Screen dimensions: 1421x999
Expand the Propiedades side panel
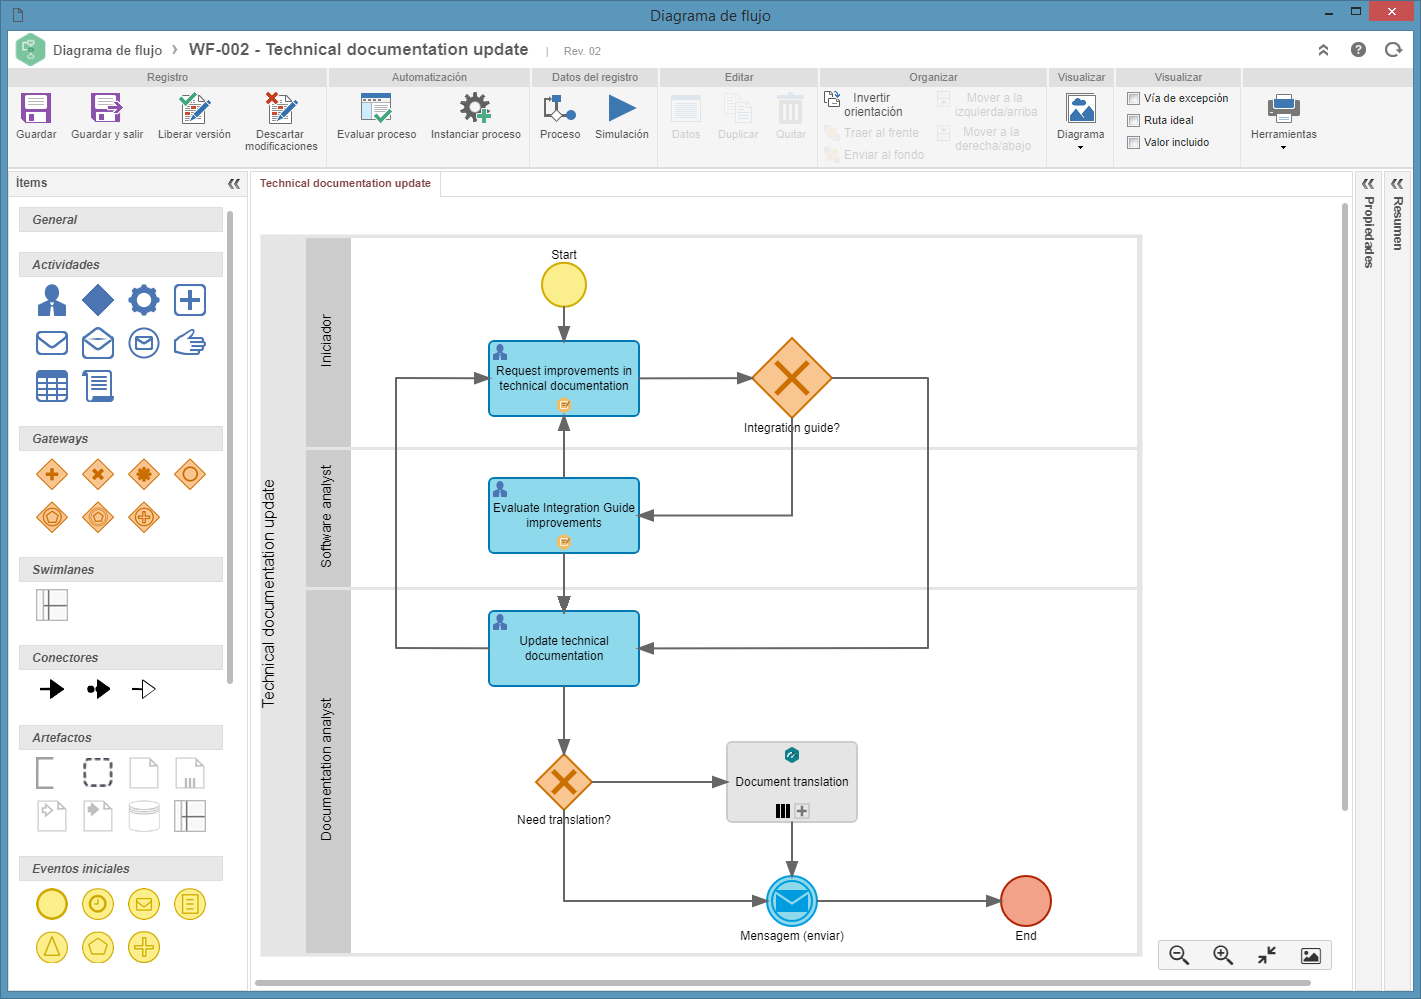click(x=1368, y=184)
